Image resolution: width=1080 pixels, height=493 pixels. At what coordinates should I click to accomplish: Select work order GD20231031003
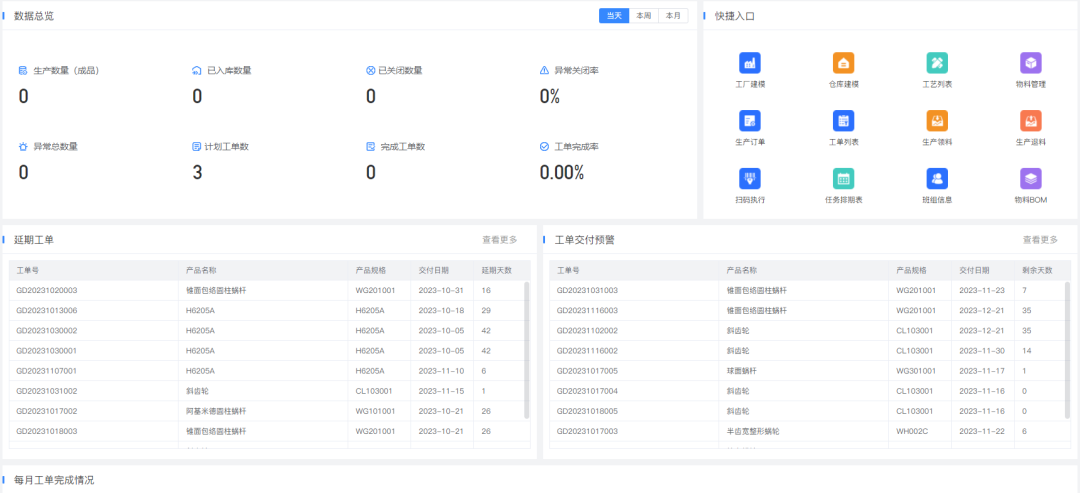tap(588, 291)
